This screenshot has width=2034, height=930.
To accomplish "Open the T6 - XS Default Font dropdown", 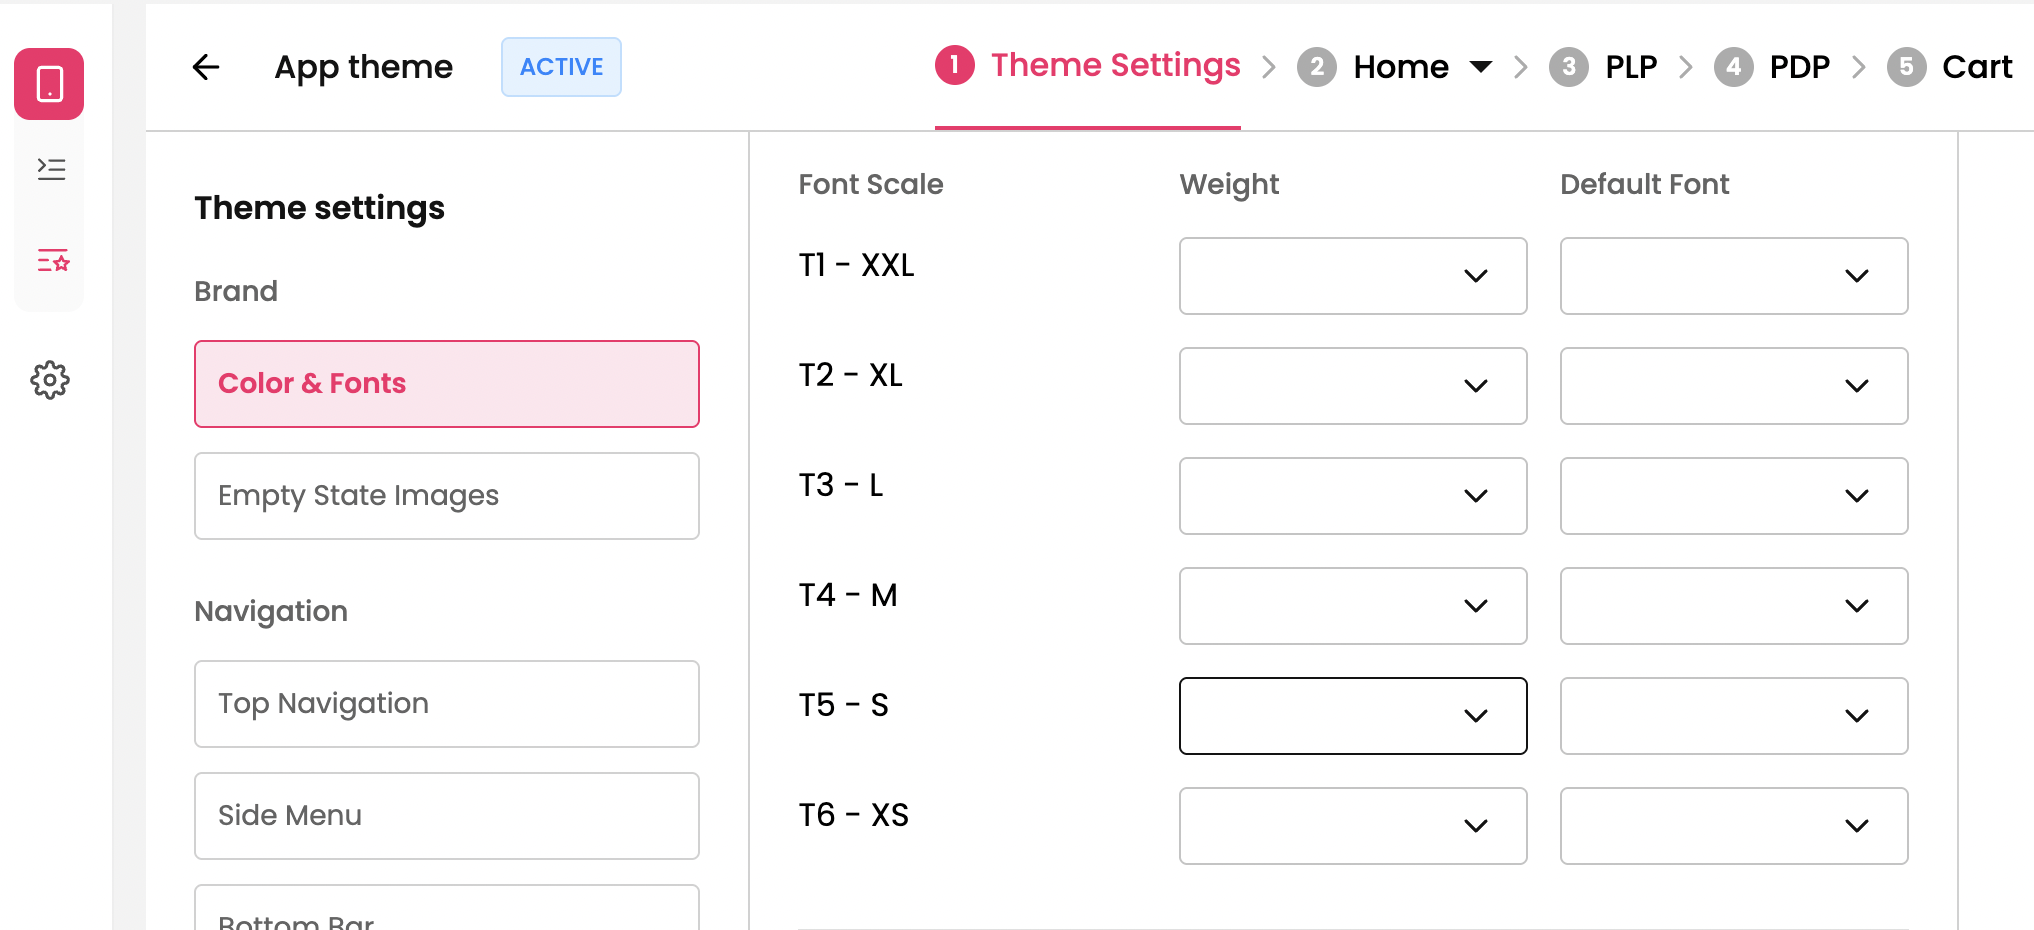I will click(1733, 826).
